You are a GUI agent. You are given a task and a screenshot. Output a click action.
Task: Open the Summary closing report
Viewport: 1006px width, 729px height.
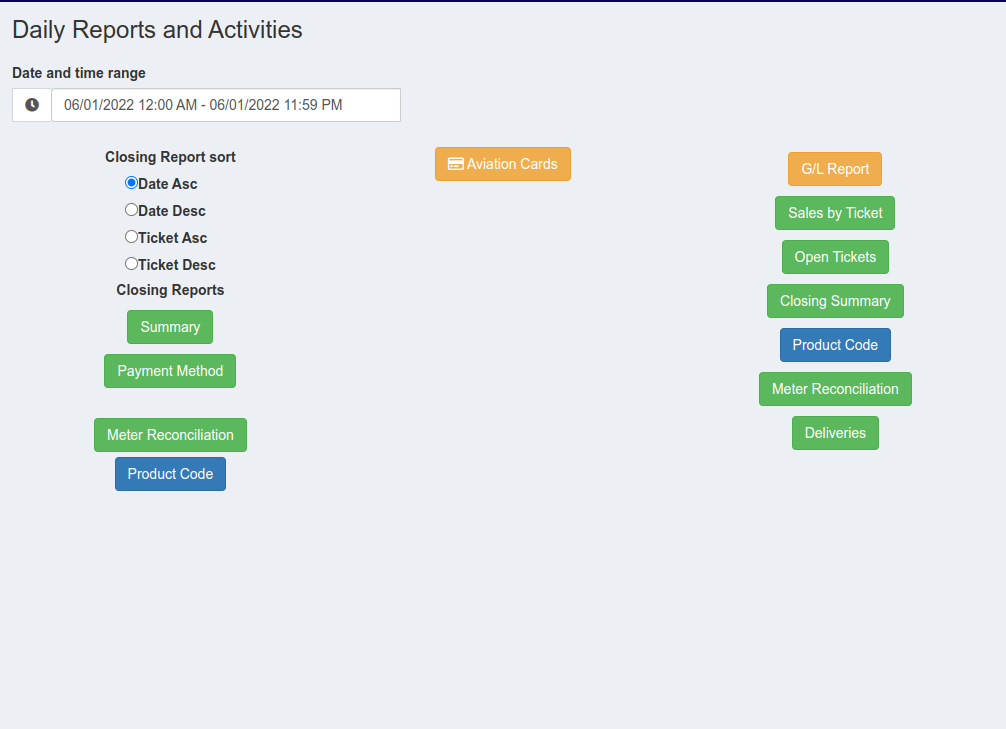point(170,327)
